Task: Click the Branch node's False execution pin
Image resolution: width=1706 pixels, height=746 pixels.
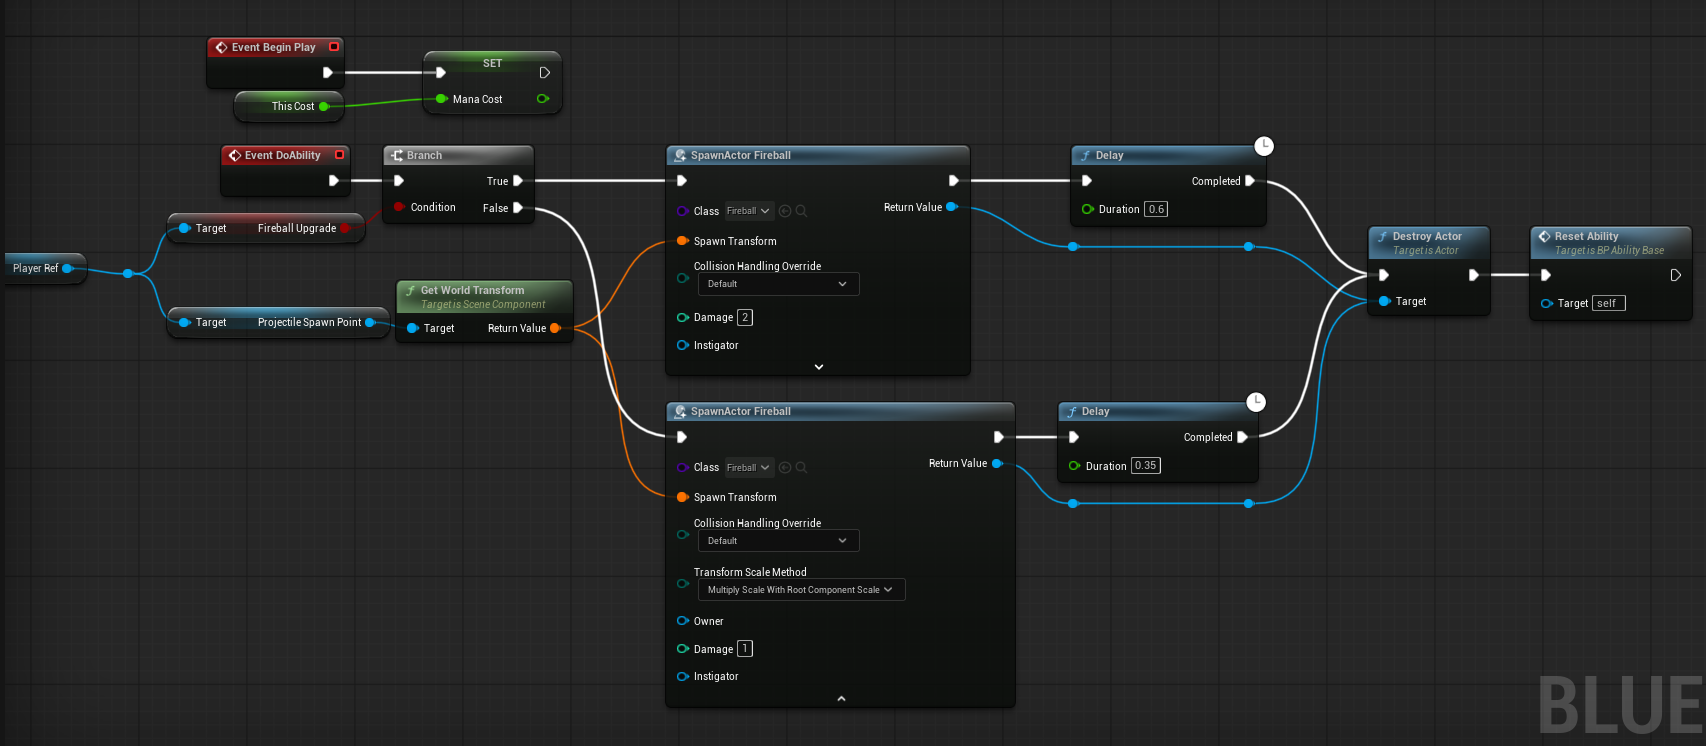Action: coord(518,208)
